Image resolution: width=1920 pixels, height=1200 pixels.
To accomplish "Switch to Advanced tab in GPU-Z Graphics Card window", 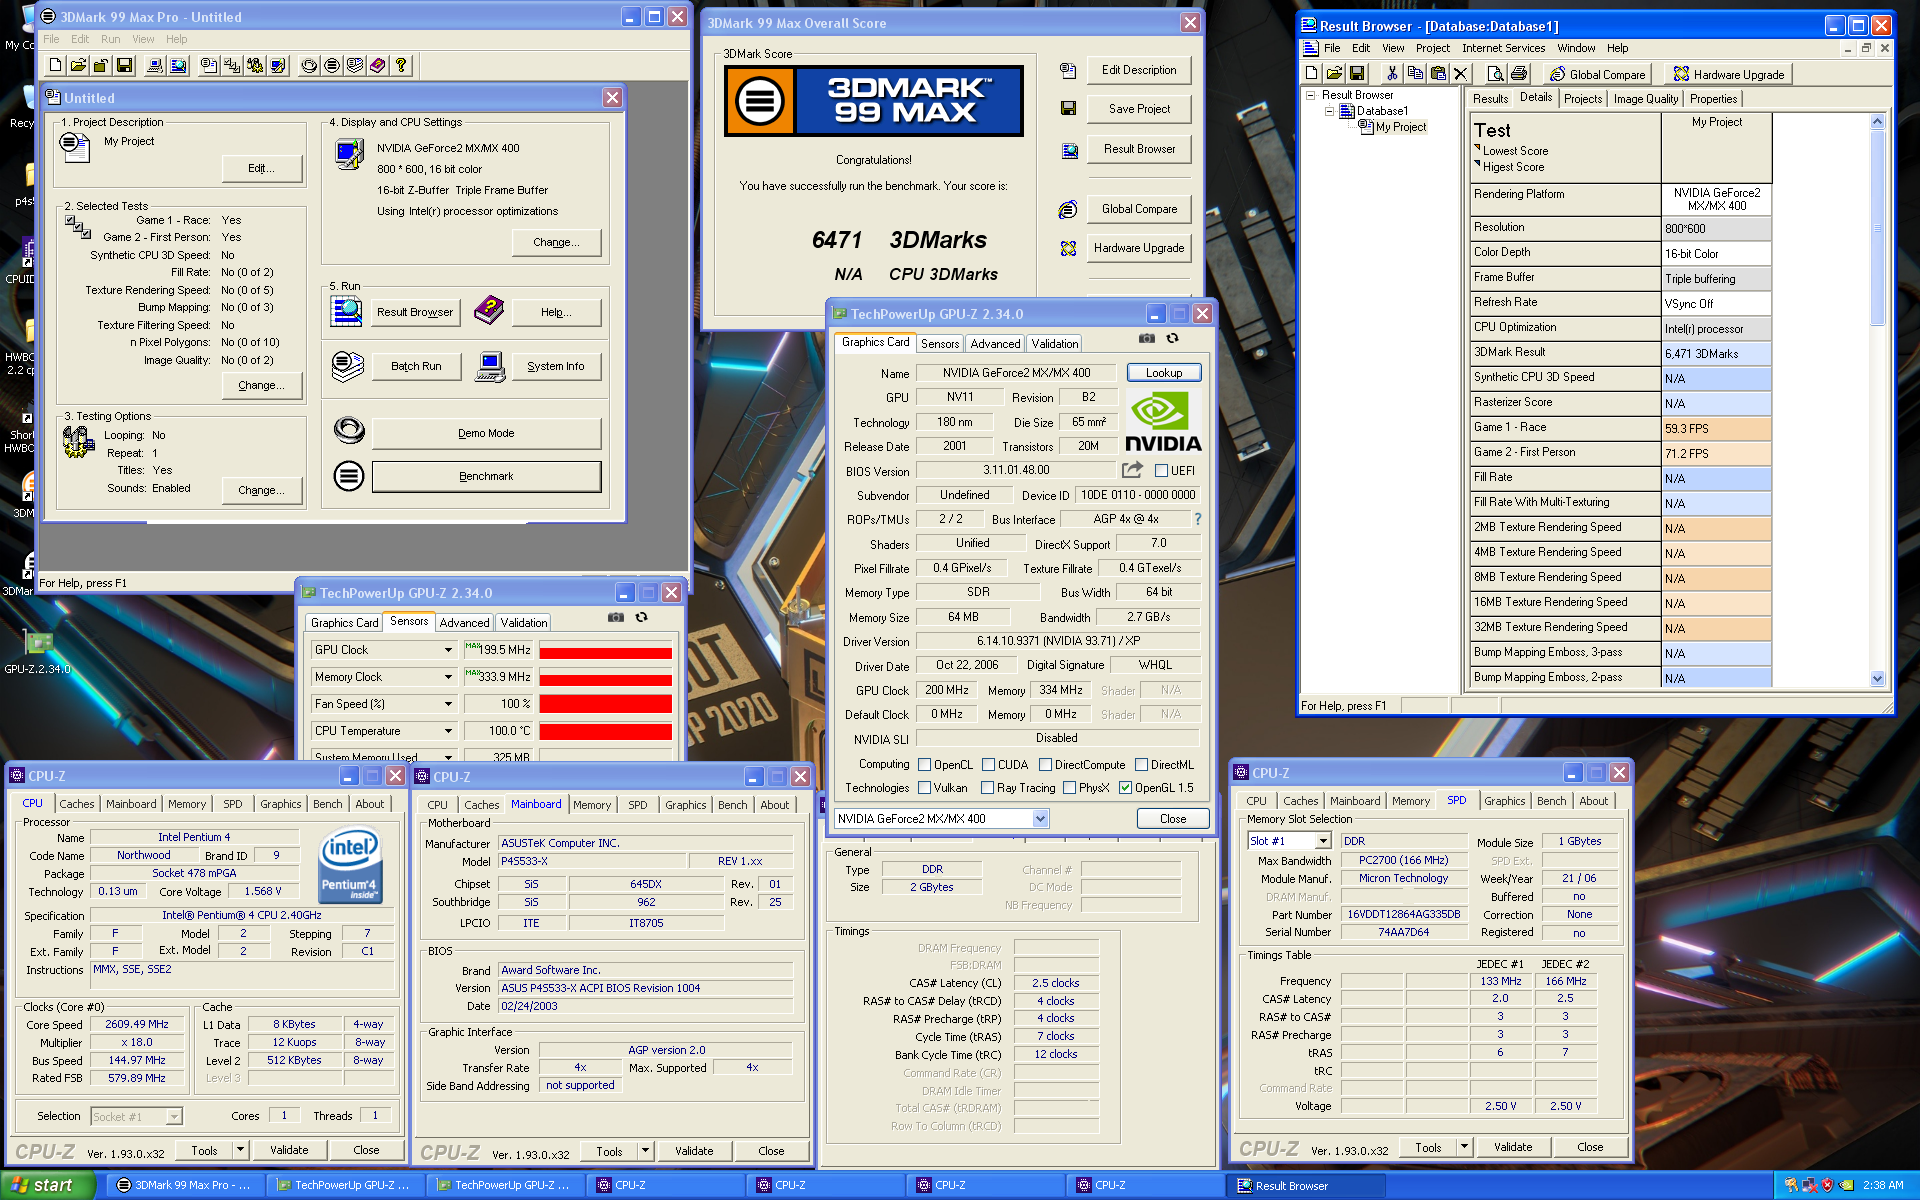I will (995, 344).
